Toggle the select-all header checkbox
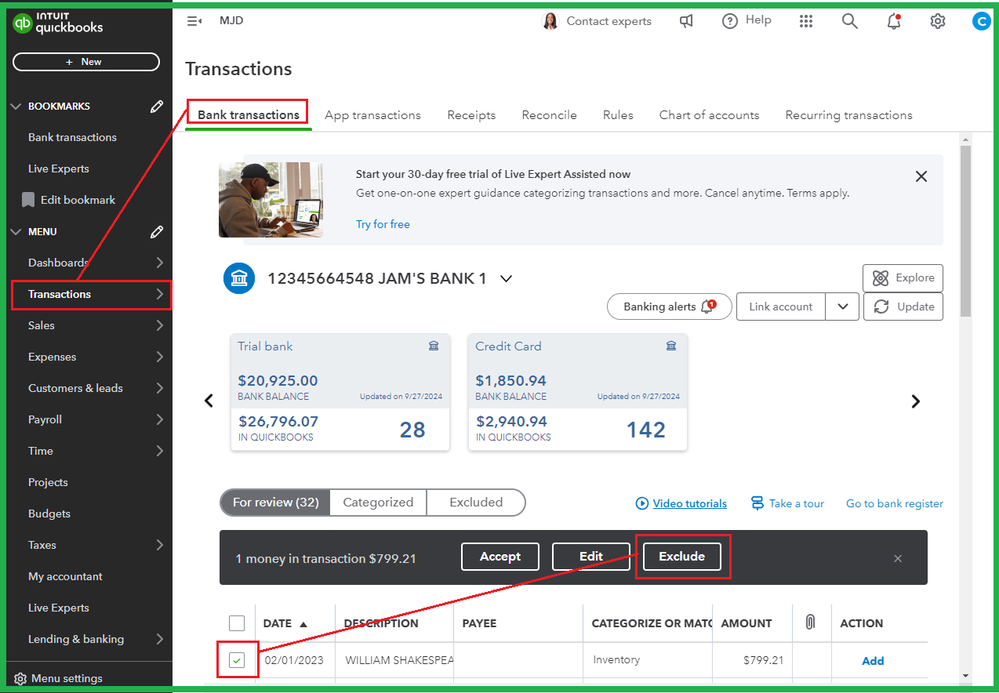This screenshot has width=999, height=693. pos(236,623)
